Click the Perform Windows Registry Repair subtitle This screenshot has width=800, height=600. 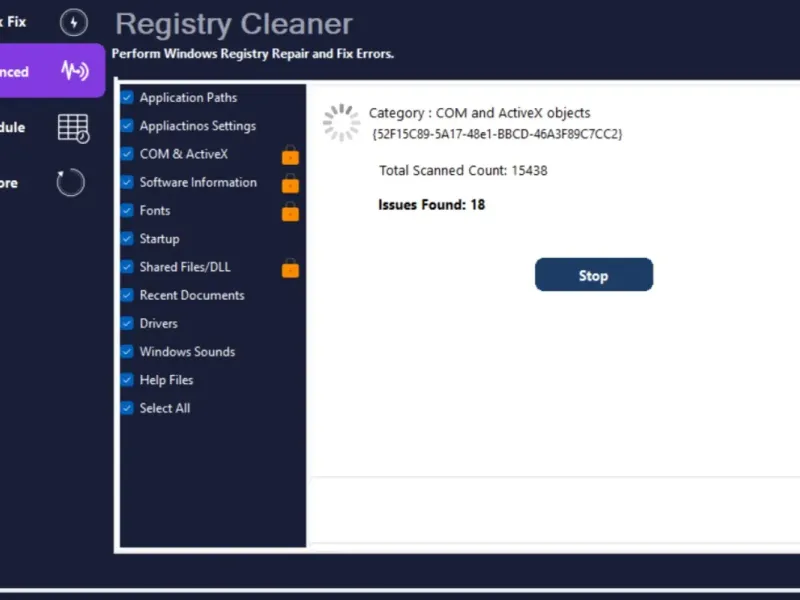click(x=253, y=54)
